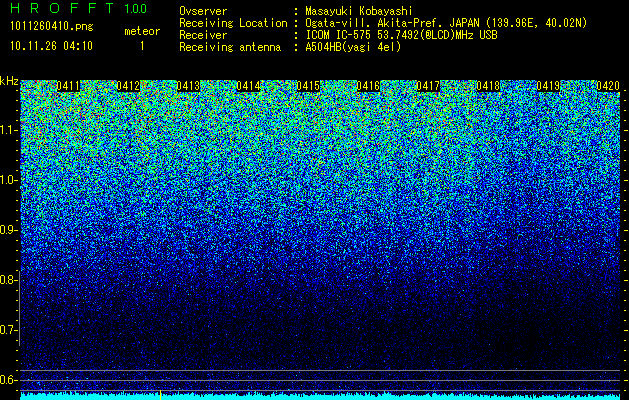
Task: Click the meteor count value 1
Action: [142, 46]
